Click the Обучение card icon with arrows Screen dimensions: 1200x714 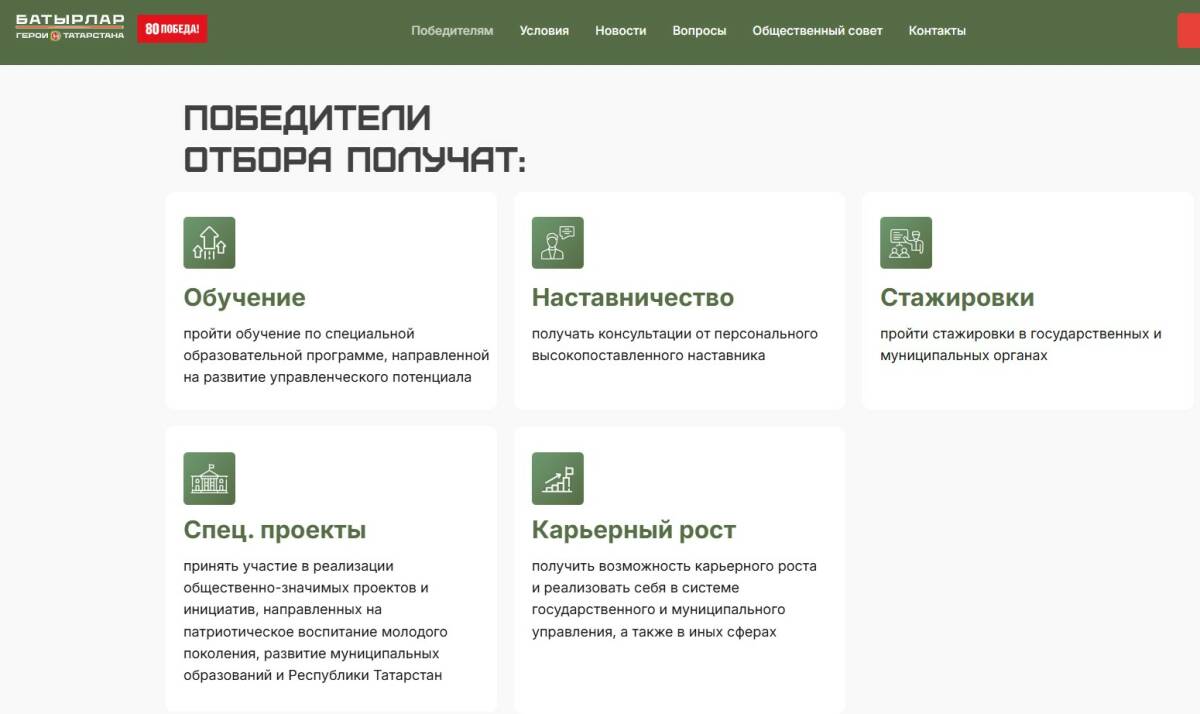[209, 243]
